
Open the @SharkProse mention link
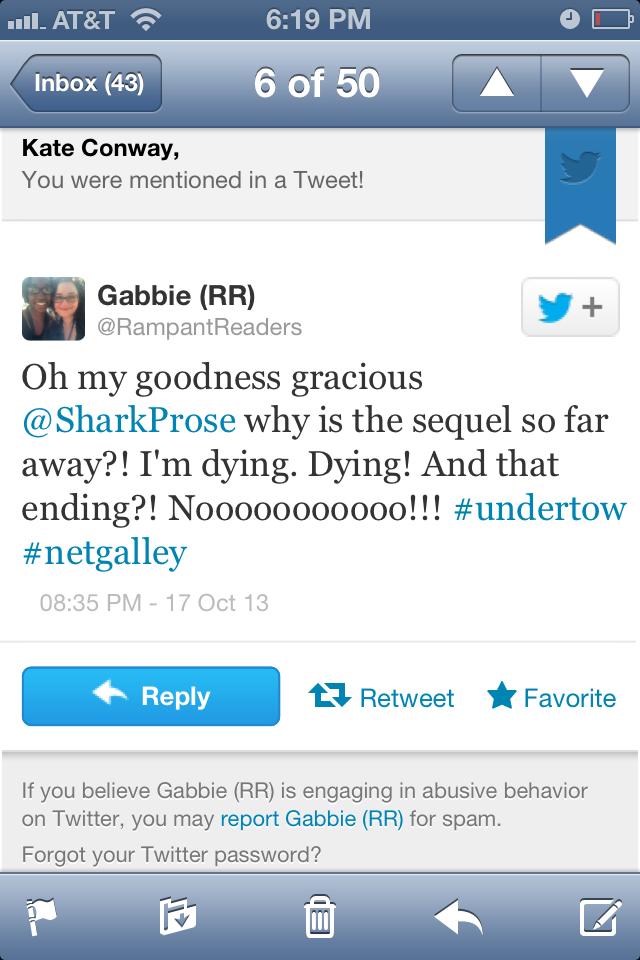(x=129, y=419)
